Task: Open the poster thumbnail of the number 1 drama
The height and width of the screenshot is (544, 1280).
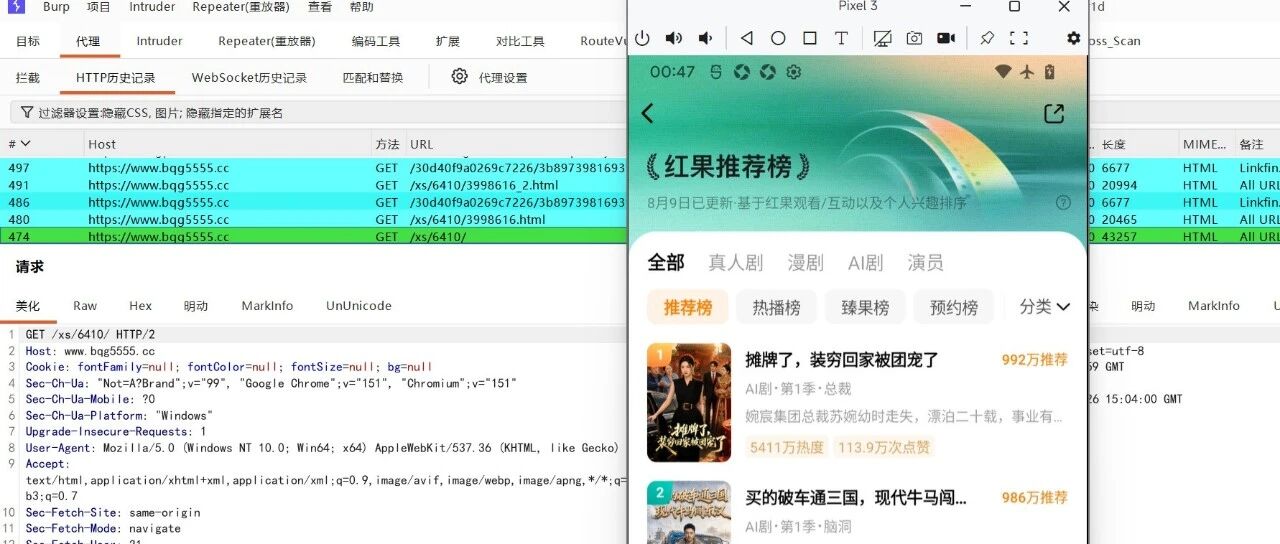Action: coord(689,402)
